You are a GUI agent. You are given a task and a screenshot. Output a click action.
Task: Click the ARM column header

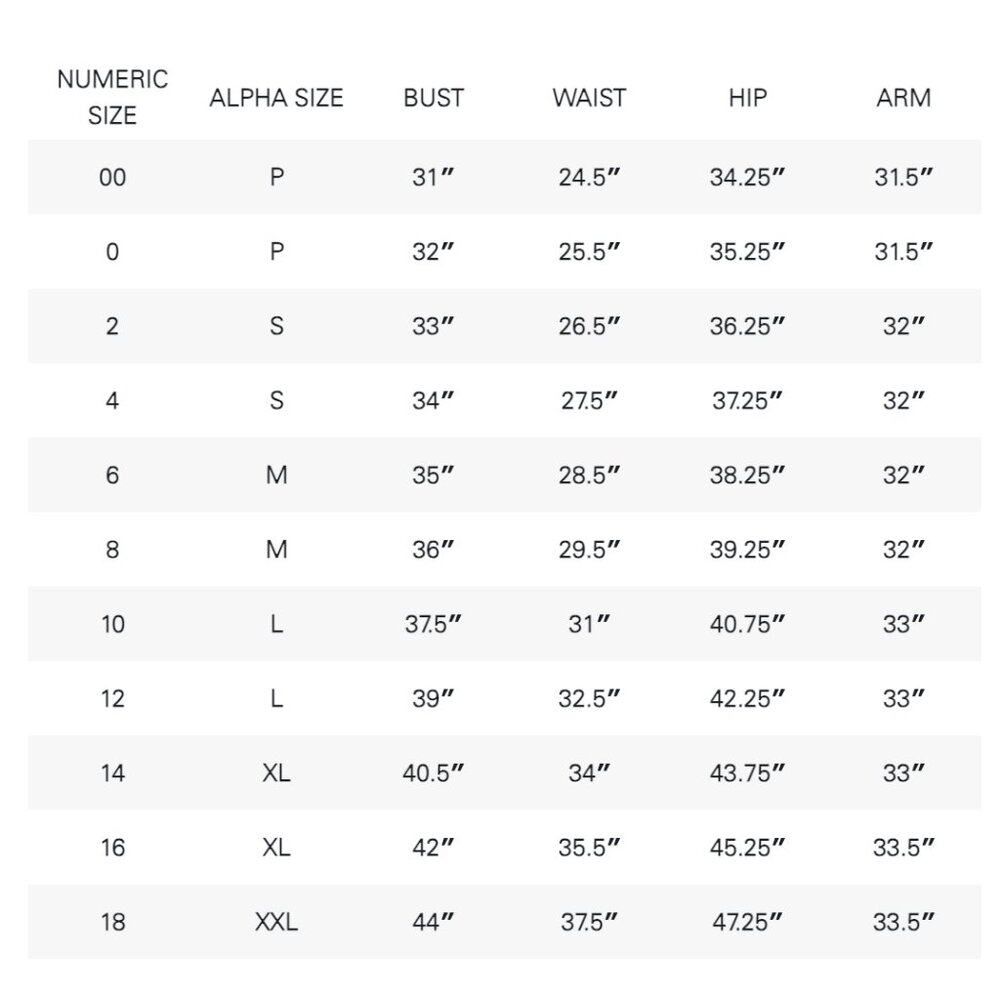[904, 98]
